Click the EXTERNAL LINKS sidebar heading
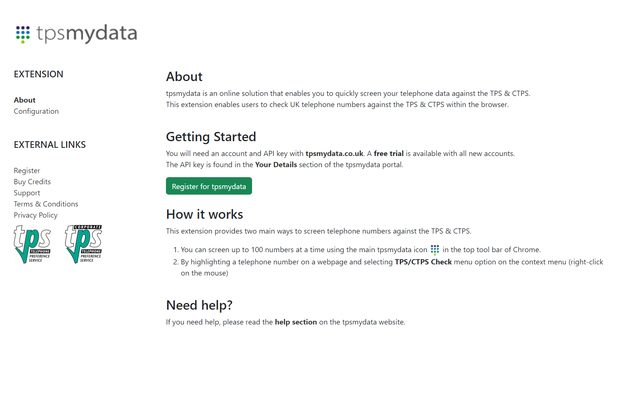 tap(50, 145)
